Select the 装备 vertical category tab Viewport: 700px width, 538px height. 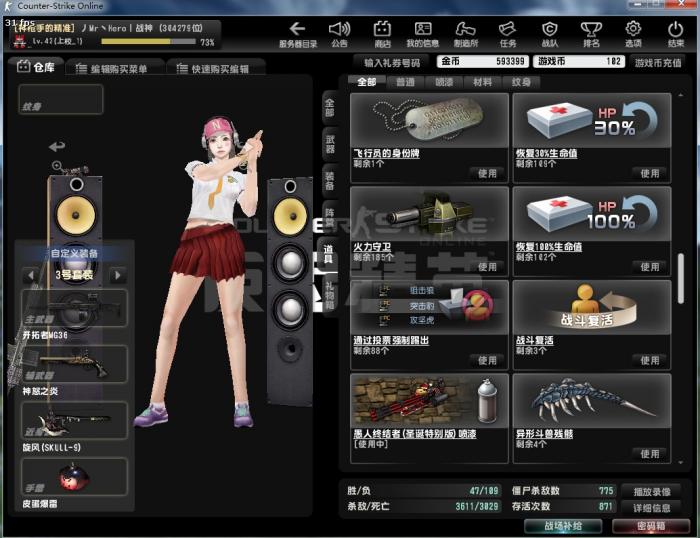[x=329, y=181]
